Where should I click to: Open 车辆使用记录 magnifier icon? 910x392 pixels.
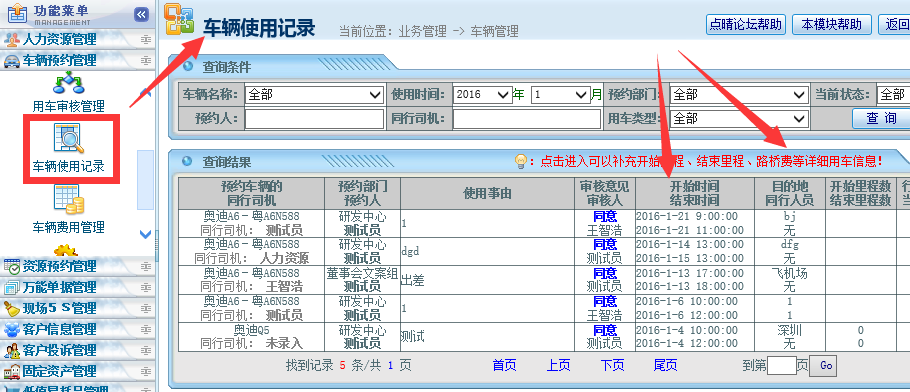[68, 138]
